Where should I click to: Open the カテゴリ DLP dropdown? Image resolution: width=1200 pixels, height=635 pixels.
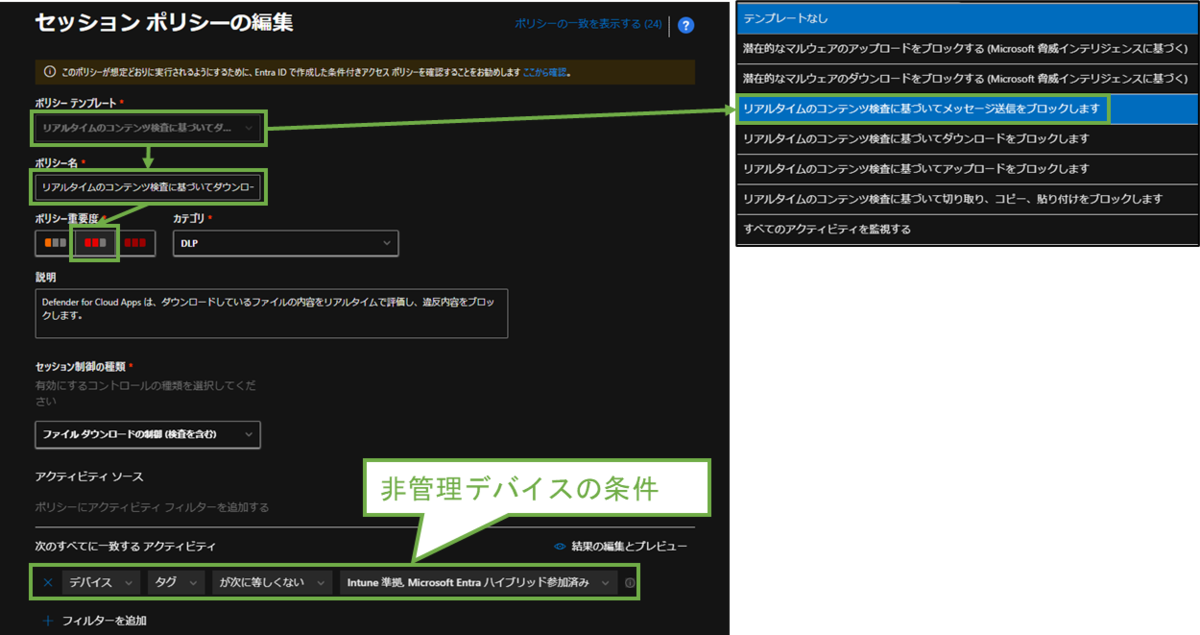pyautogui.click(x=286, y=243)
